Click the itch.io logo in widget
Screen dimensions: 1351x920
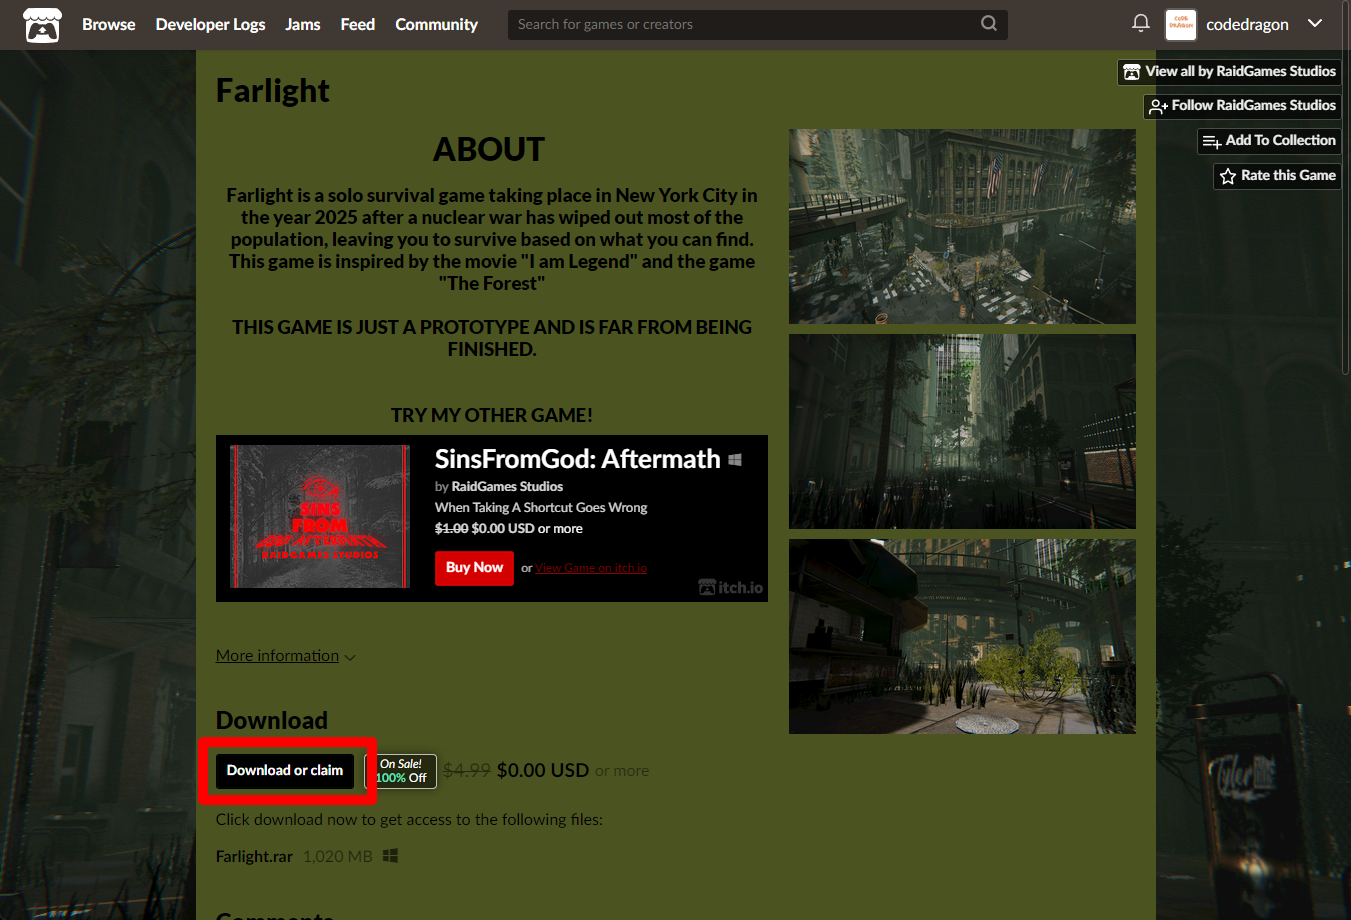731,587
